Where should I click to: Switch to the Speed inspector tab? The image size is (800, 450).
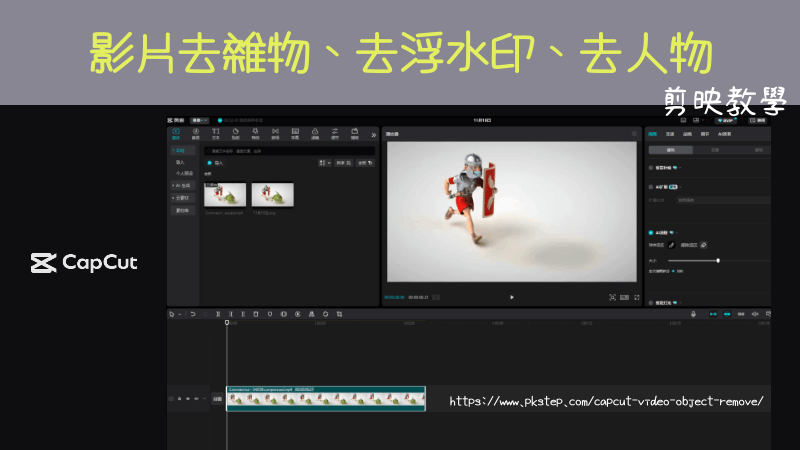670,134
